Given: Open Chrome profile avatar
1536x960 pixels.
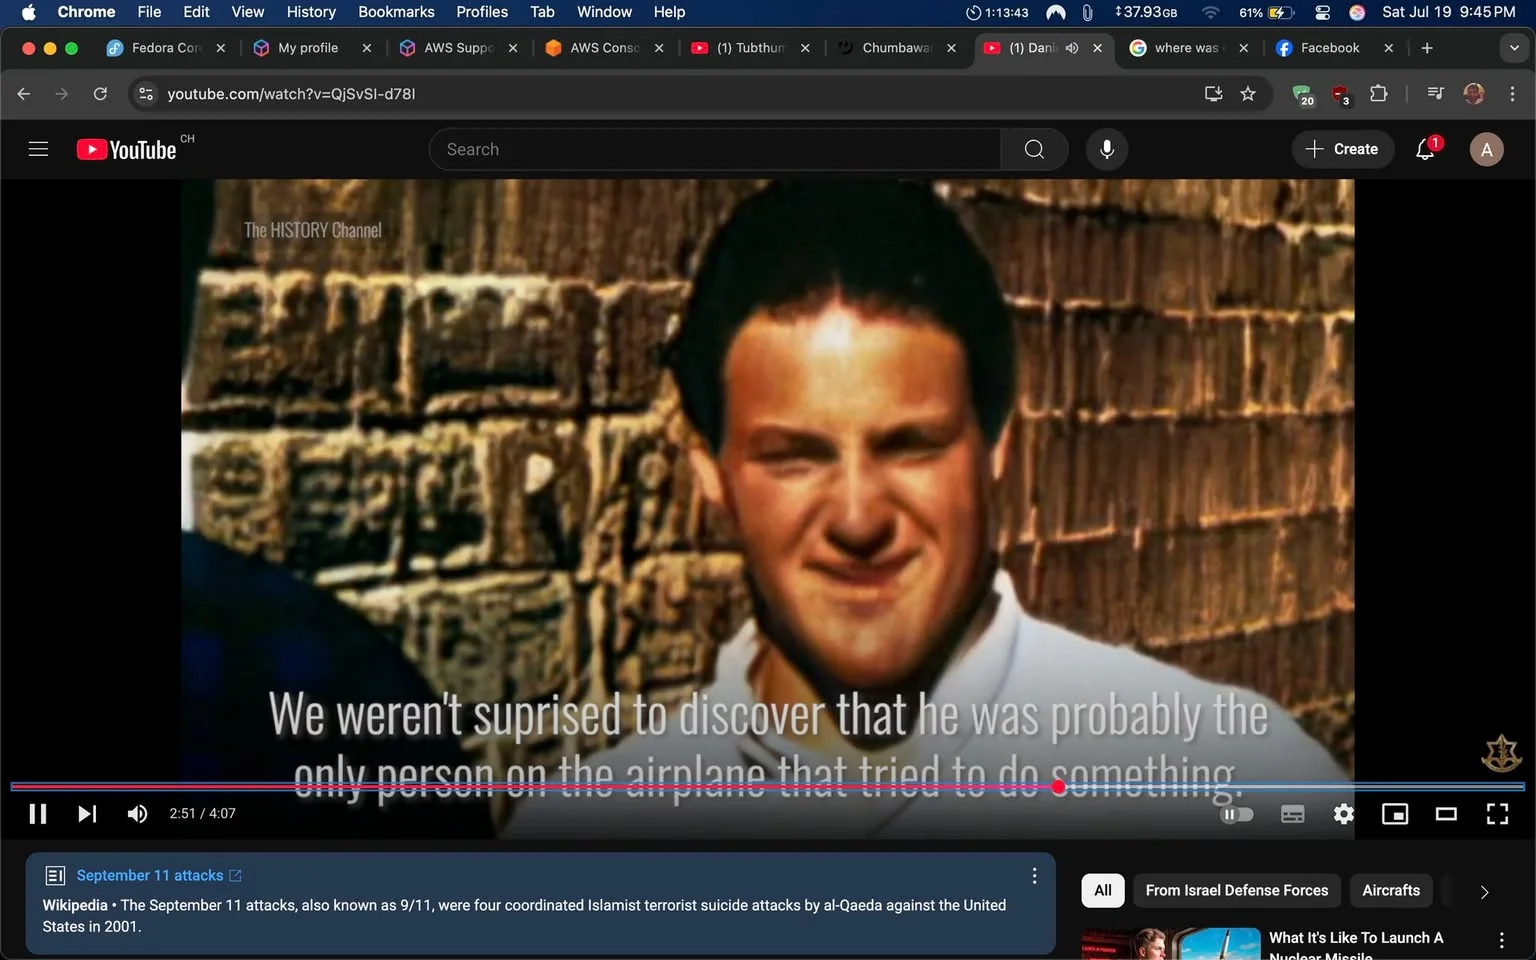Looking at the screenshot, I should 1474,93.
